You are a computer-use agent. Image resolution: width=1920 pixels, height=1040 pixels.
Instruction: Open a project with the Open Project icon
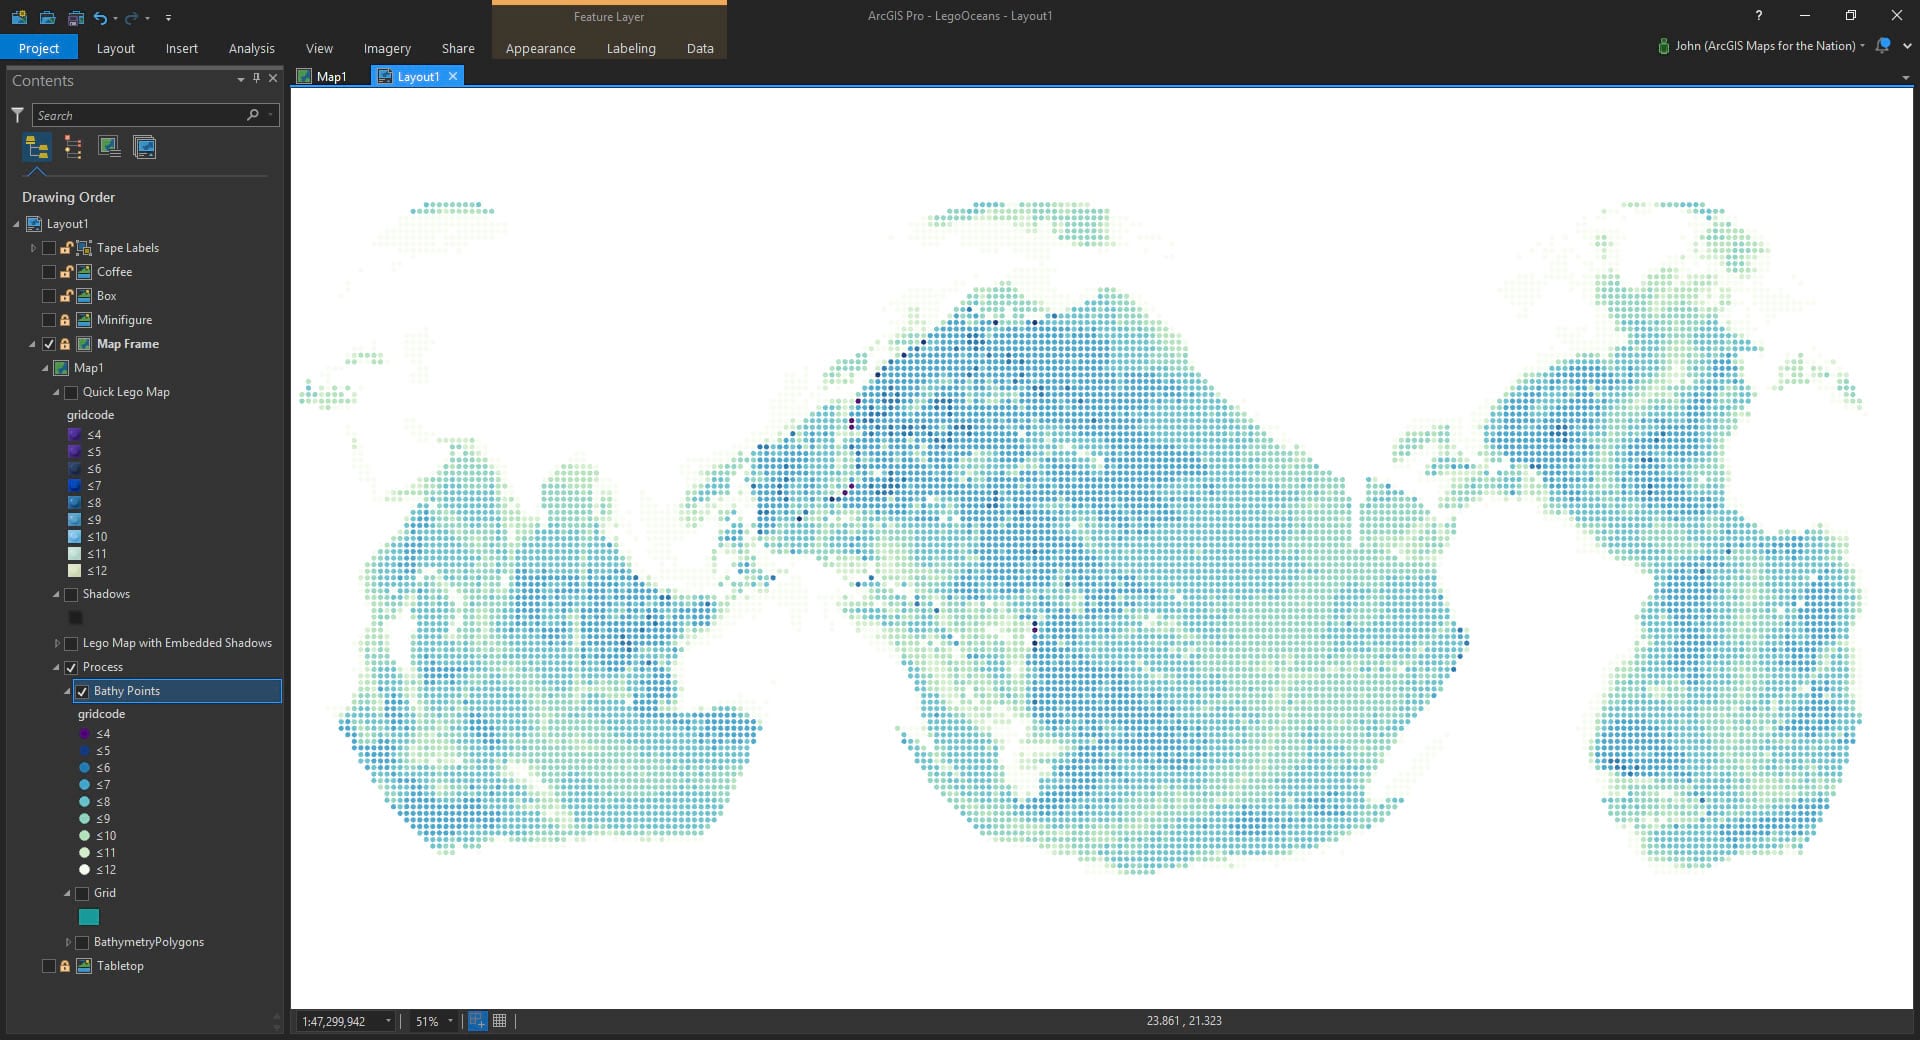pos(47,17)
